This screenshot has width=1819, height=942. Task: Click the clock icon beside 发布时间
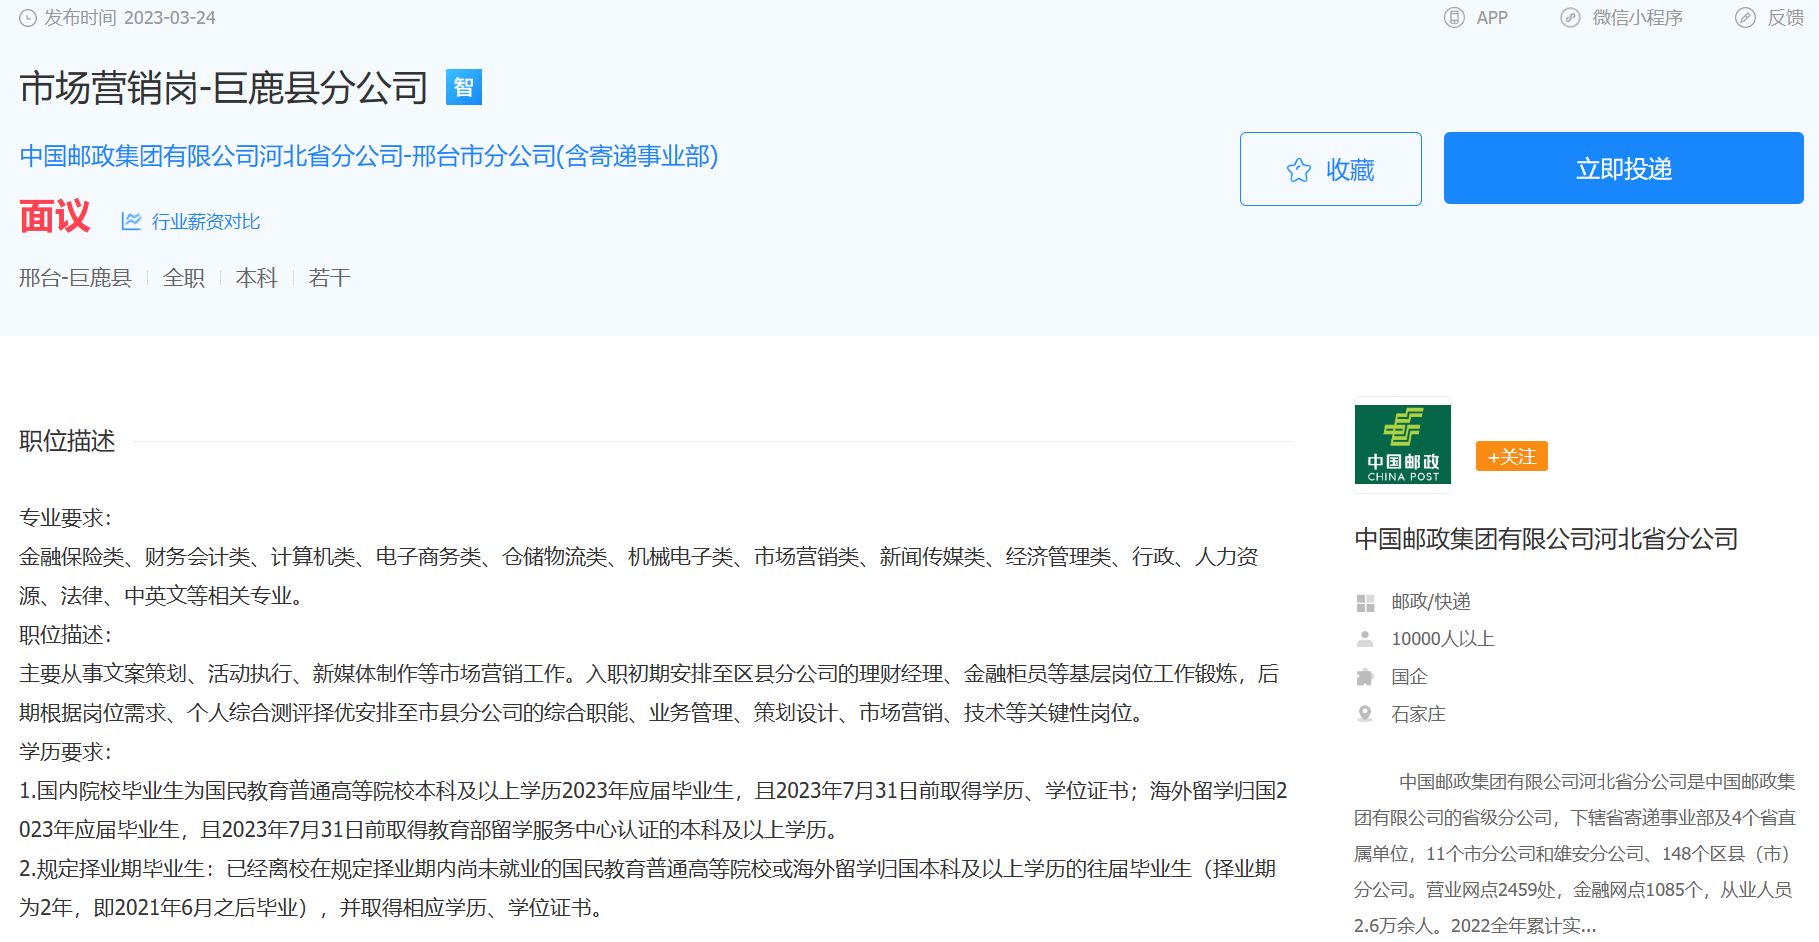tap(28, 18)
